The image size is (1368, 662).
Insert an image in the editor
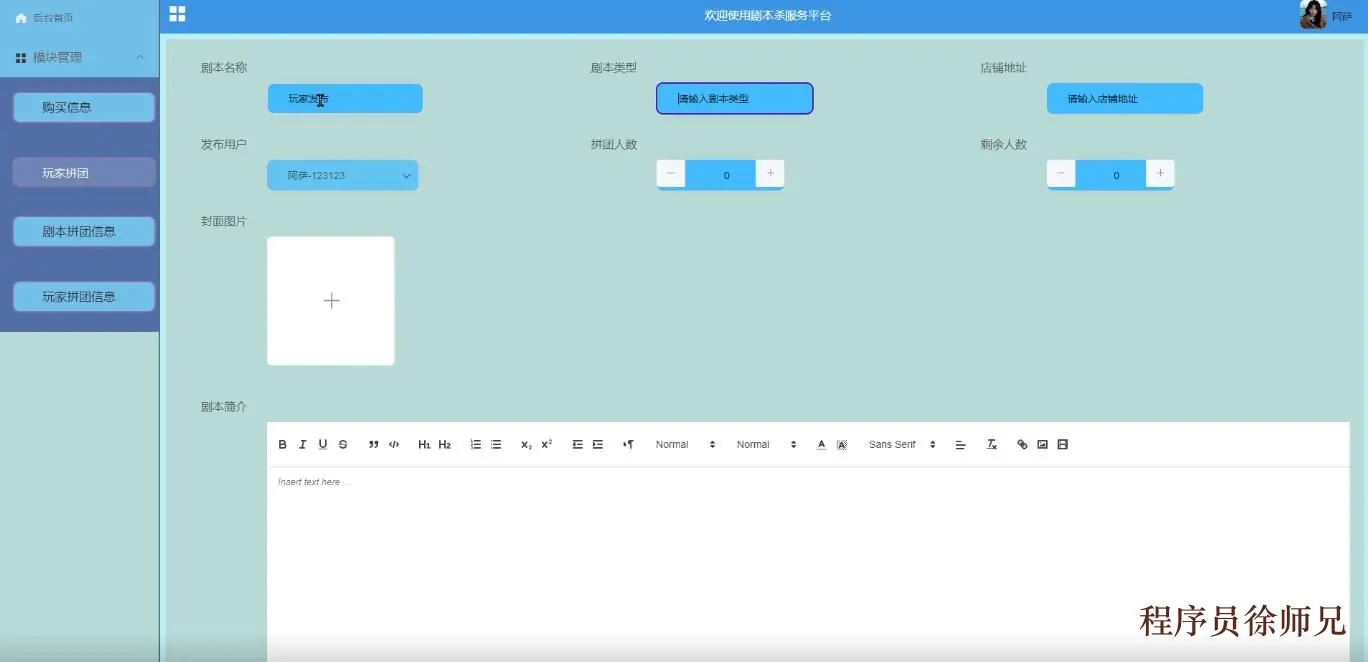[1042, 444]
